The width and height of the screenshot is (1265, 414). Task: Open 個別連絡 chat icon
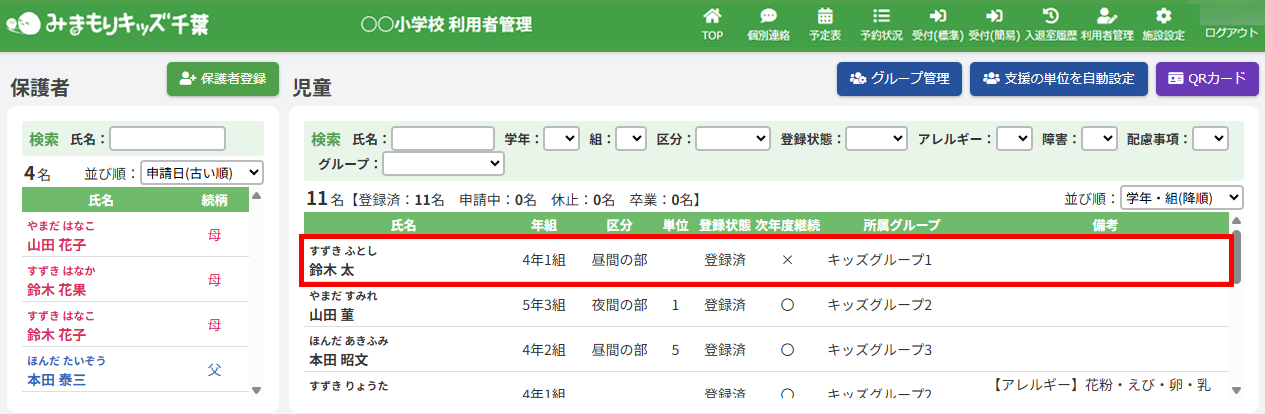pos(768,17)
